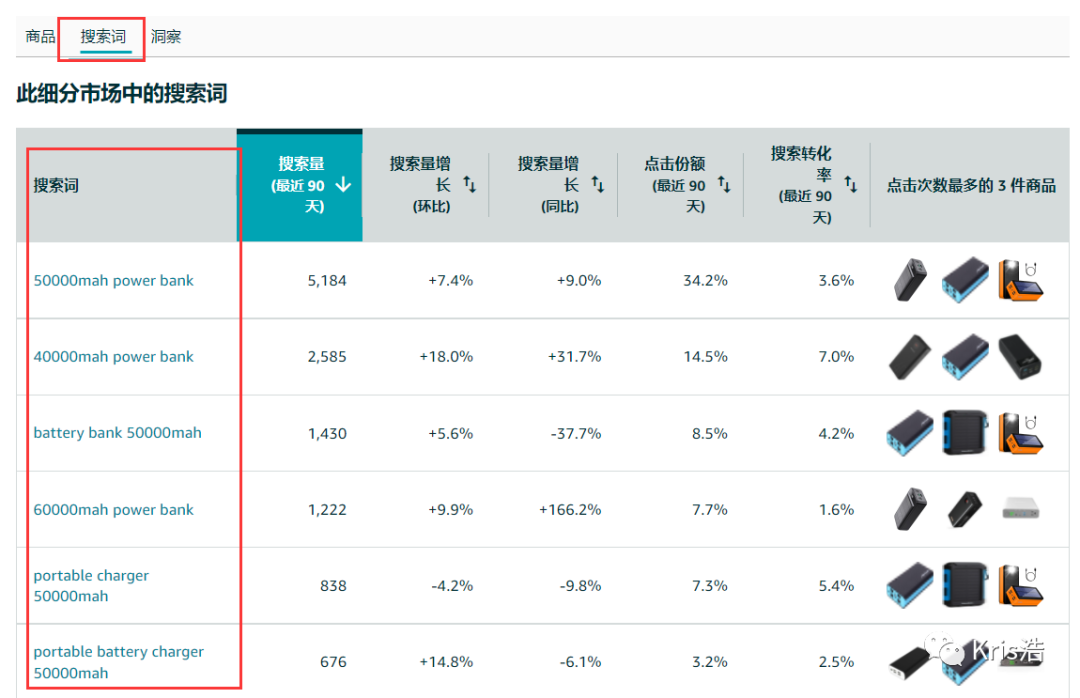This screenshot has height=698, width=1080.
Task: Sort by 点击份额 column arrows
Action: coord(724,186)
